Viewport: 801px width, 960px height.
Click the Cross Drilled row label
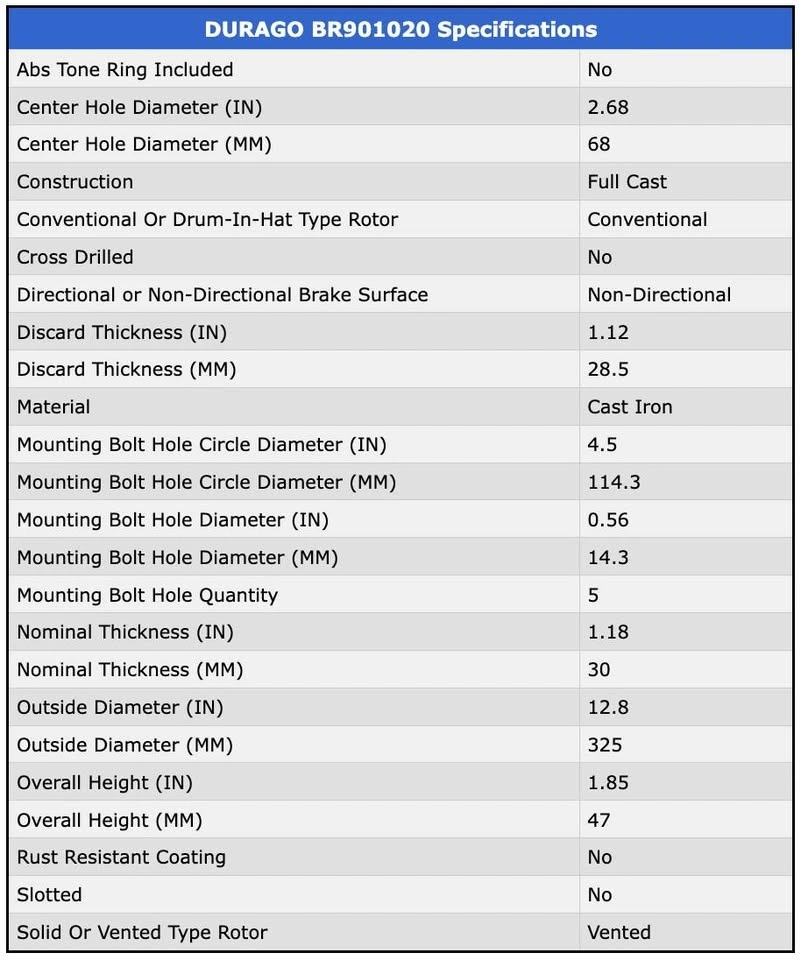75,257
